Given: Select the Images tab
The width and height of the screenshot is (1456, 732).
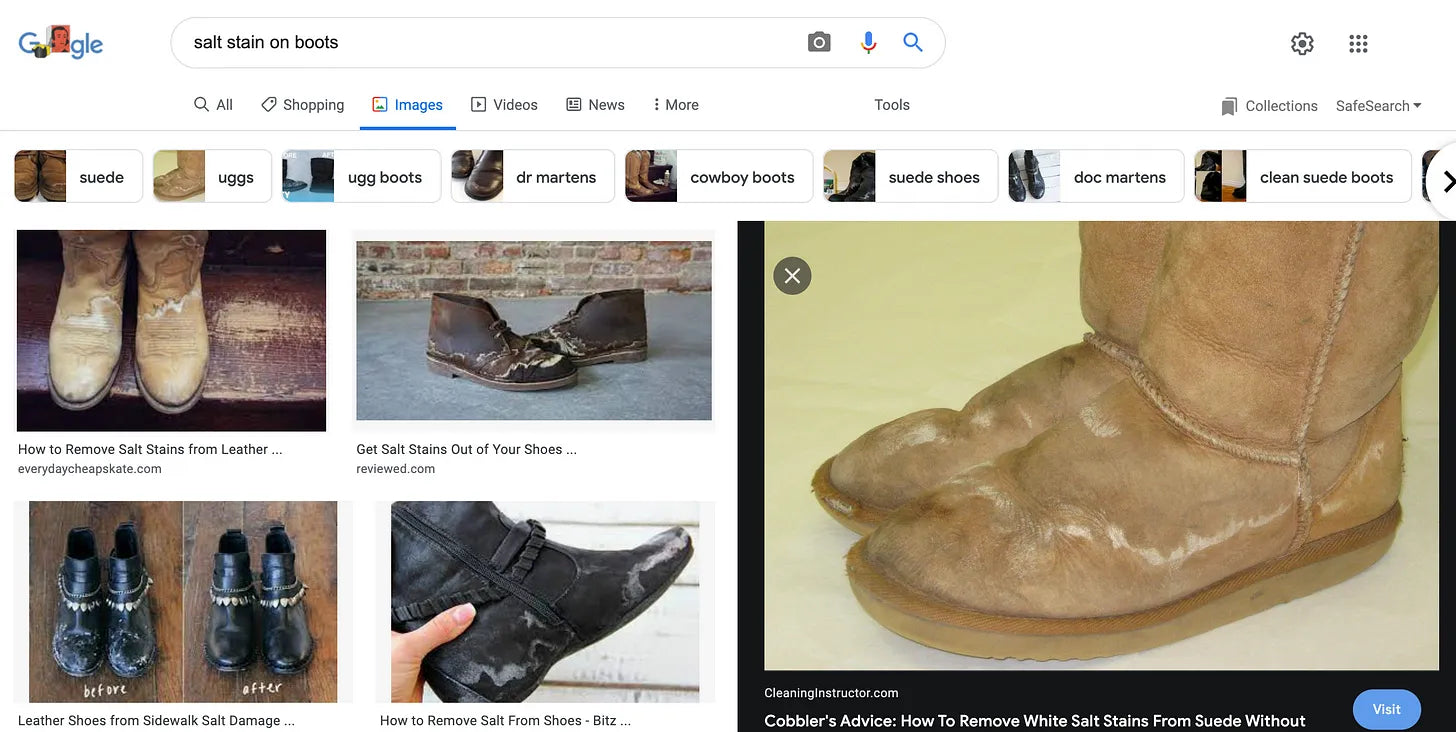Looking at the screenshot, I should tap(407, 104).
